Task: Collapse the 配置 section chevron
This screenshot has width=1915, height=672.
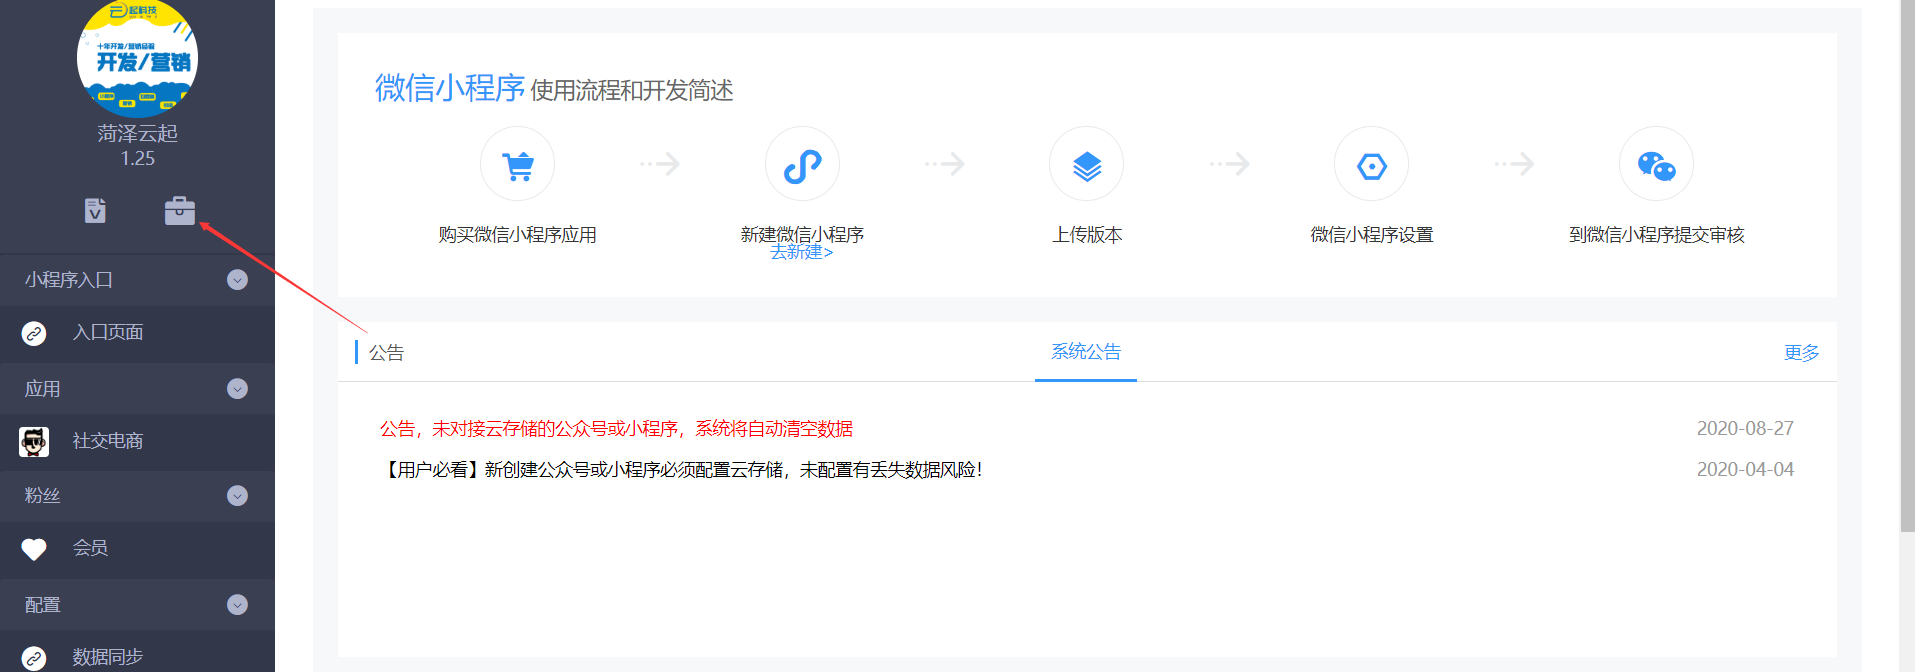Action: 237,605
